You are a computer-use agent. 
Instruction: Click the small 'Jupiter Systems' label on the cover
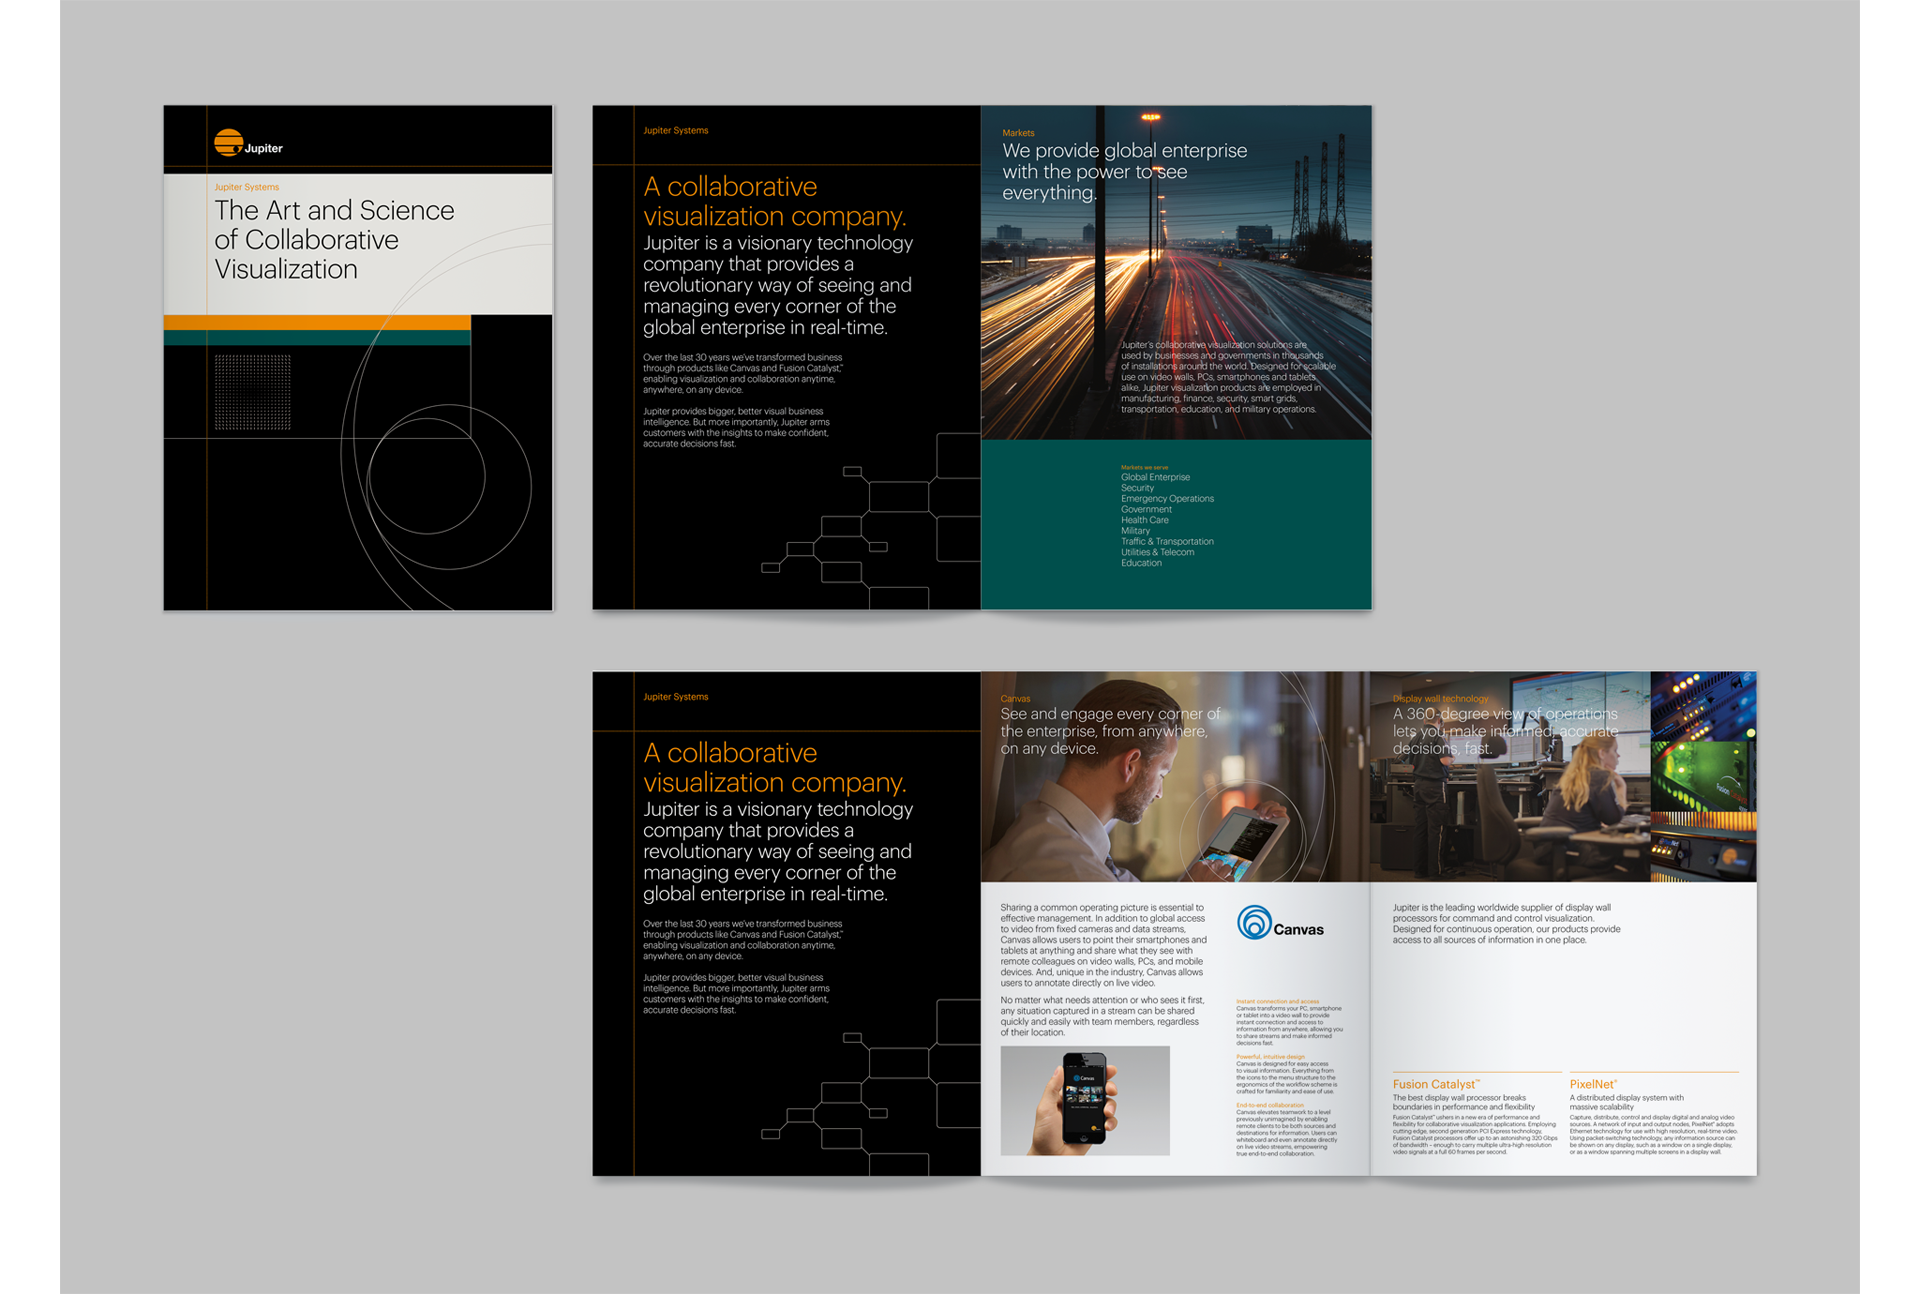point(246,187)
